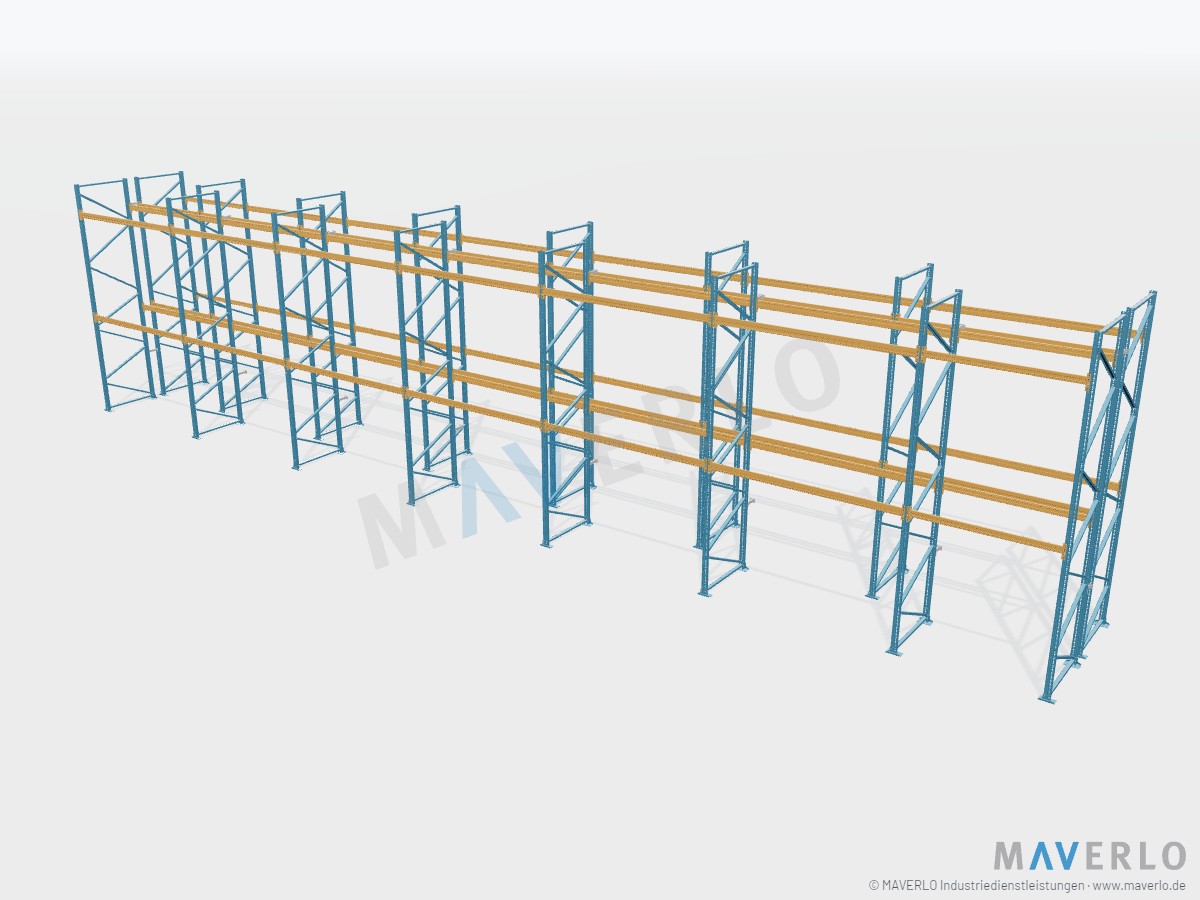The width and height of the screenshot is (1200, 900).
Task: Click the MAVERLO logo in the corner
Action: pos(1090,856)
